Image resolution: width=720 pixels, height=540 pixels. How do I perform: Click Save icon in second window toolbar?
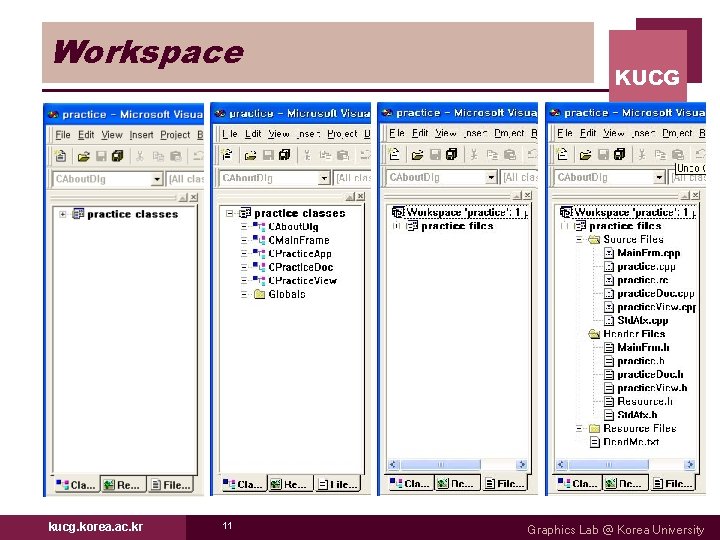coord(268,155)
